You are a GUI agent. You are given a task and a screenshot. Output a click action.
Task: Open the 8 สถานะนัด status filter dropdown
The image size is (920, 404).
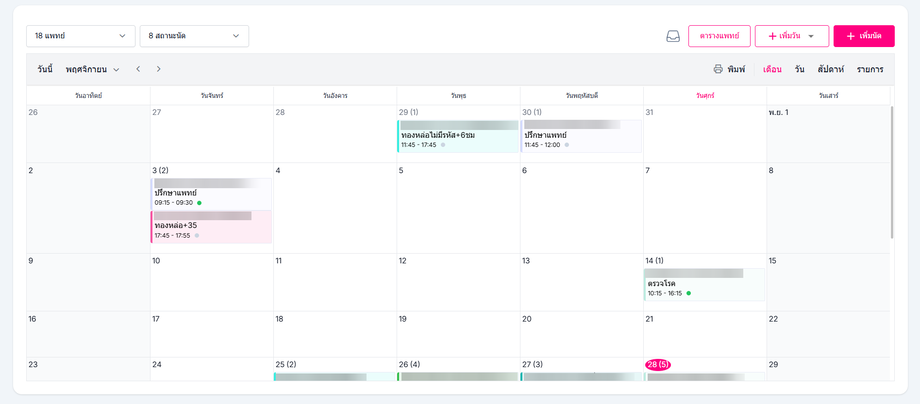coord(194,36)
